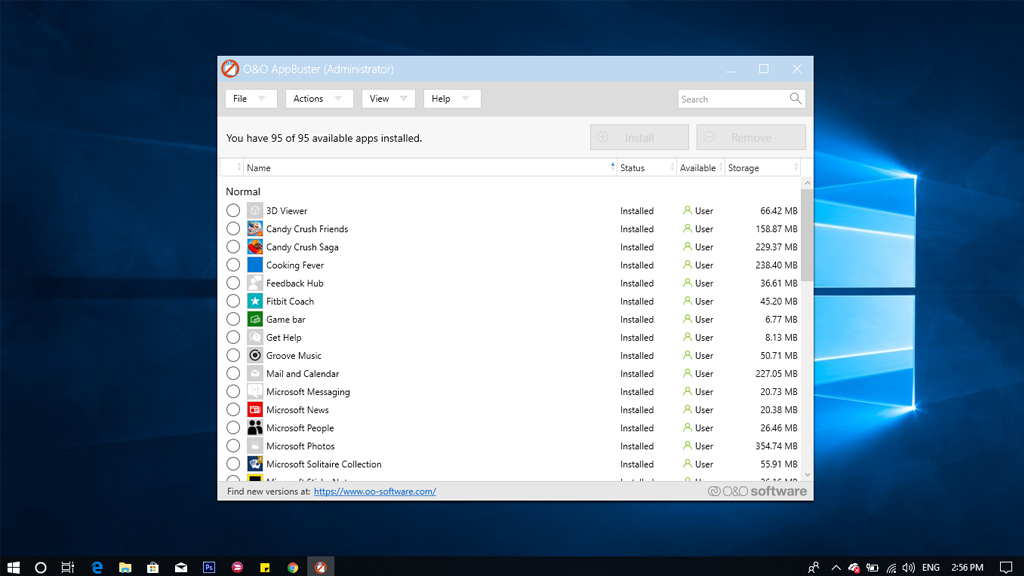
Task: Click the Feedback Hub icon
Action: coord(255,283)
